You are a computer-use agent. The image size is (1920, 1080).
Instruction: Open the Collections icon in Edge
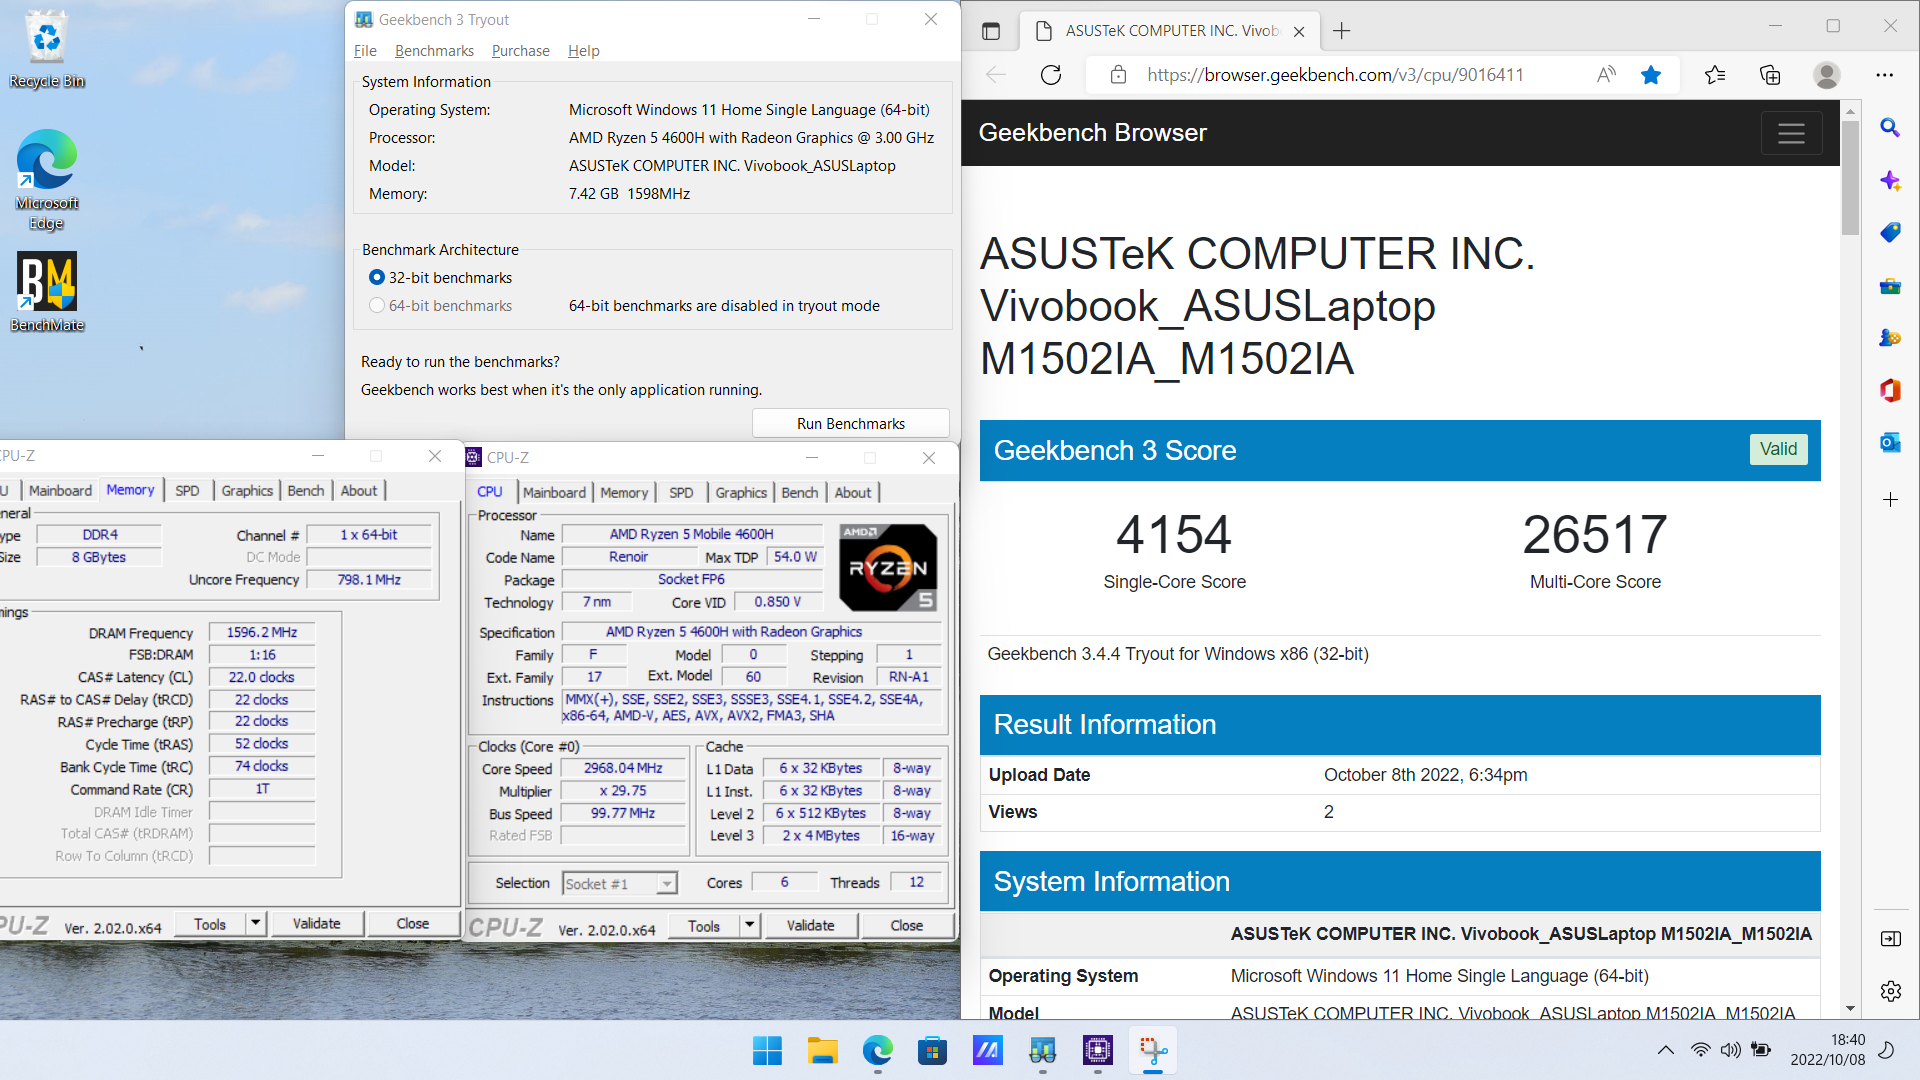(1770, 75)
